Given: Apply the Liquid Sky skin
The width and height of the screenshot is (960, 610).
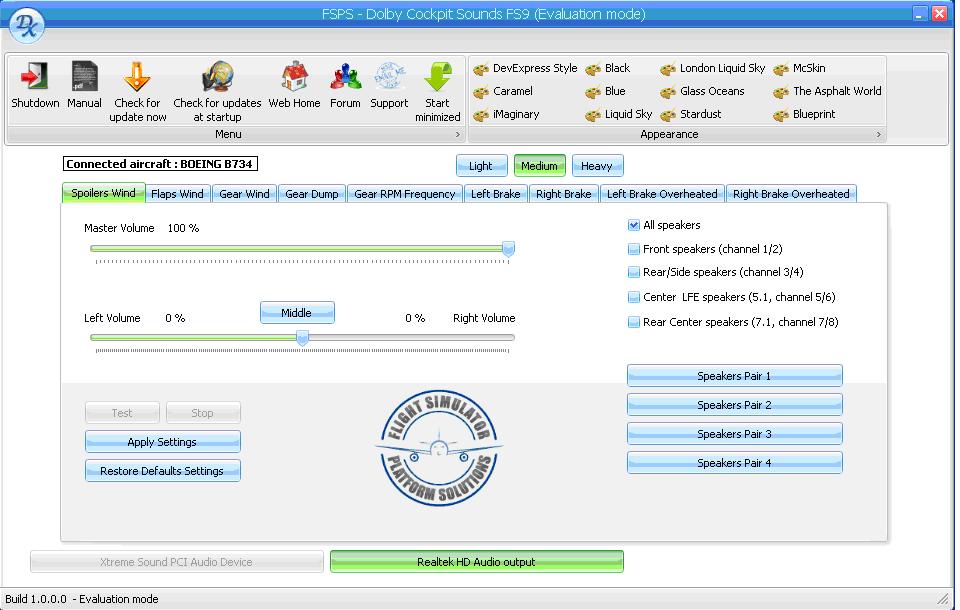Looking at the screenshot, I should (618, 115).
